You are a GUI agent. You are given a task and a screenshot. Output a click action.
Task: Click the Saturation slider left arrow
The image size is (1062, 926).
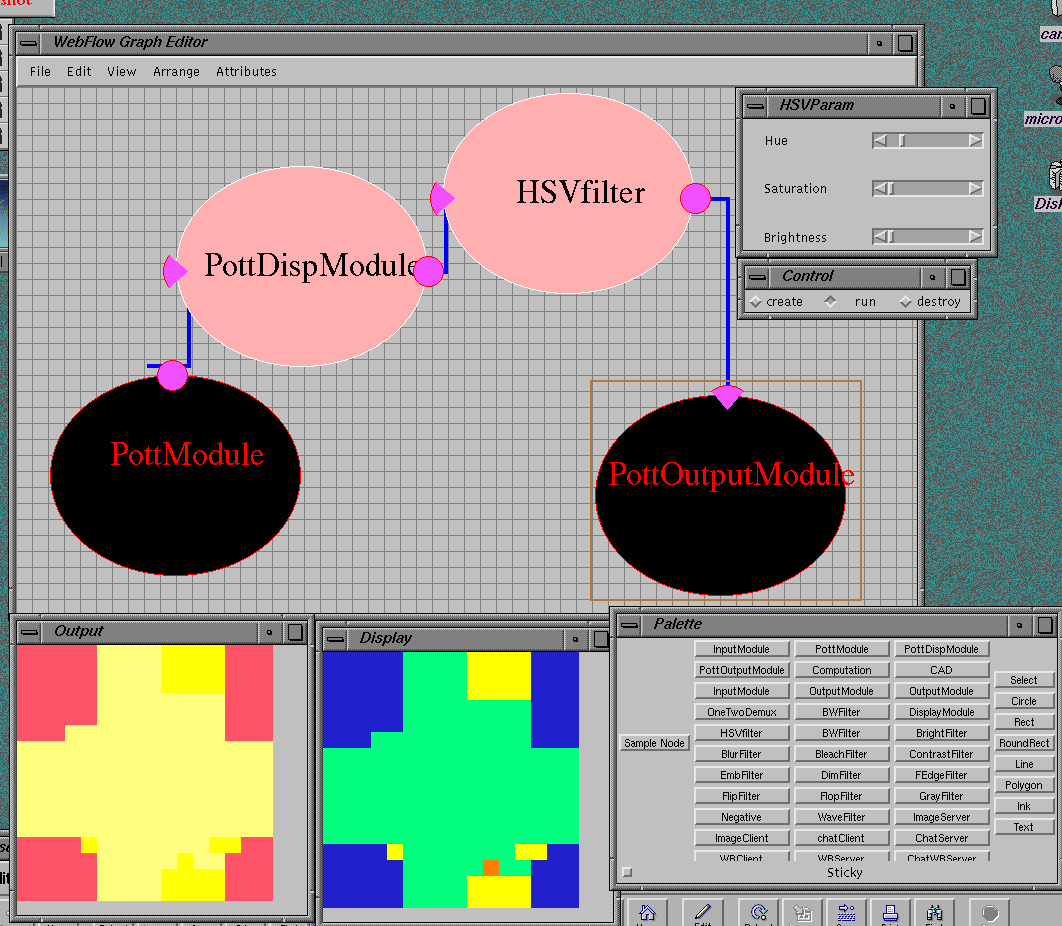pos(880,188)
